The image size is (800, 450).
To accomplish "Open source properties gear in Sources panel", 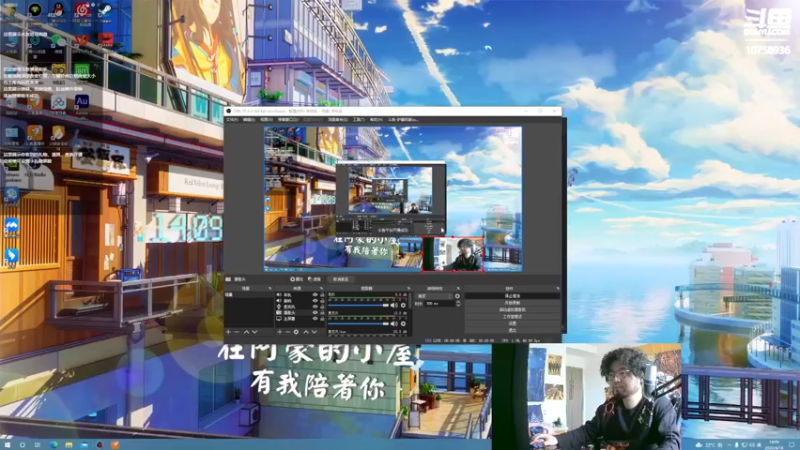I will (x=296, y=332).
